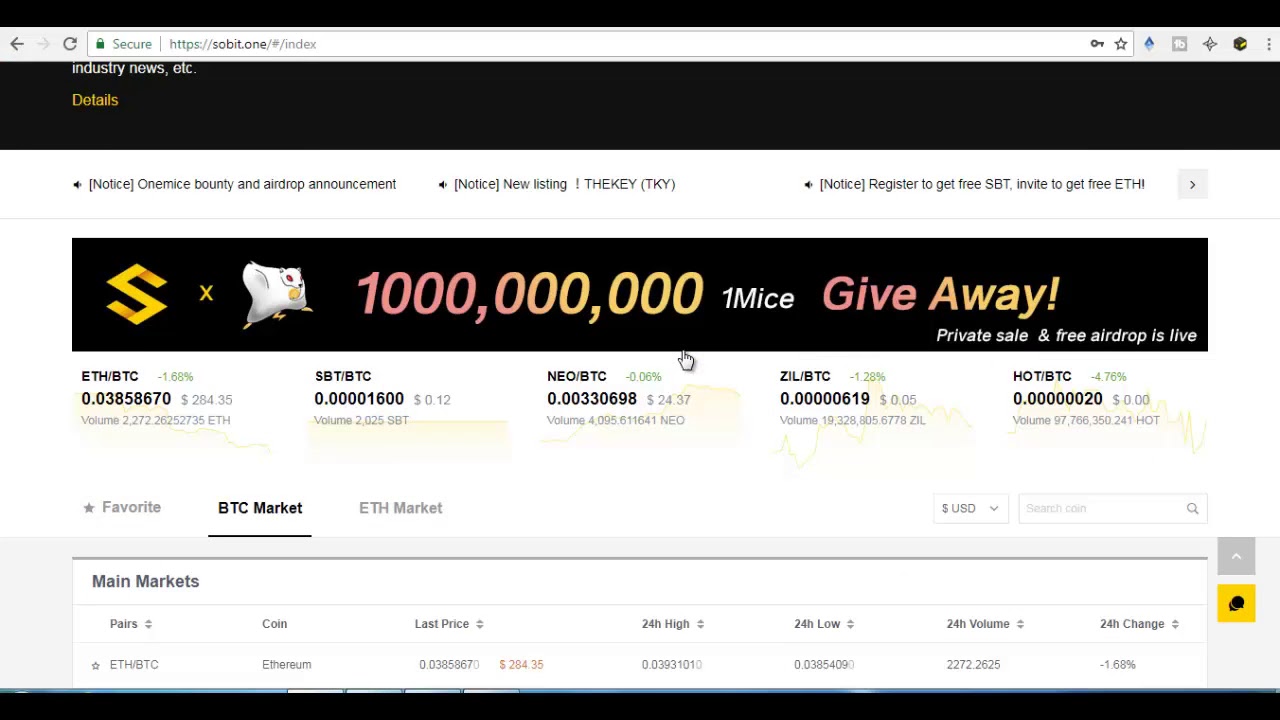Switch to the ETH Market tab
This screenshot has width=1280, height=720.
click(400, 508)
